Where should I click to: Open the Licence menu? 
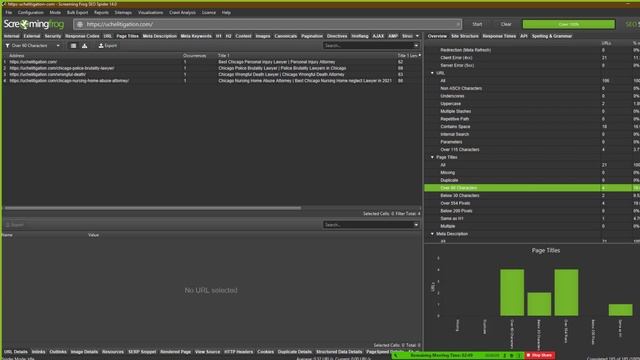[209, 13]
